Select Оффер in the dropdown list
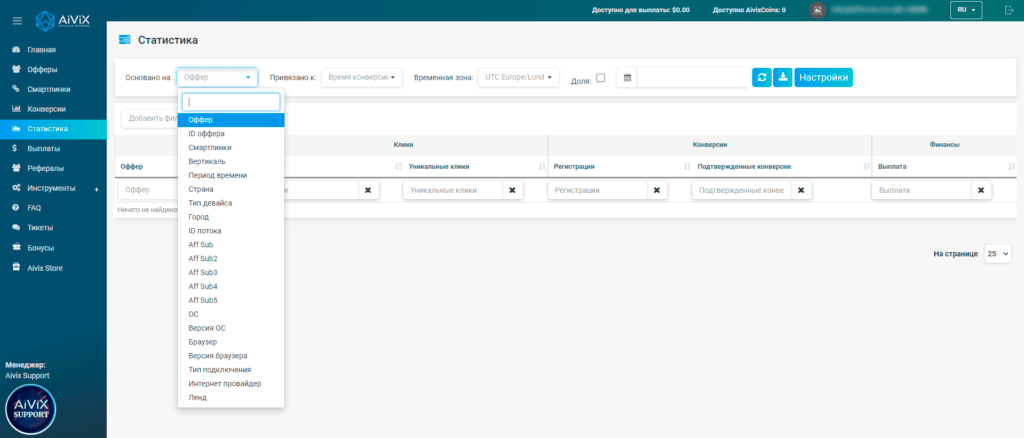Viewport: 1024px width, 438px height. (x=231, y=119)
